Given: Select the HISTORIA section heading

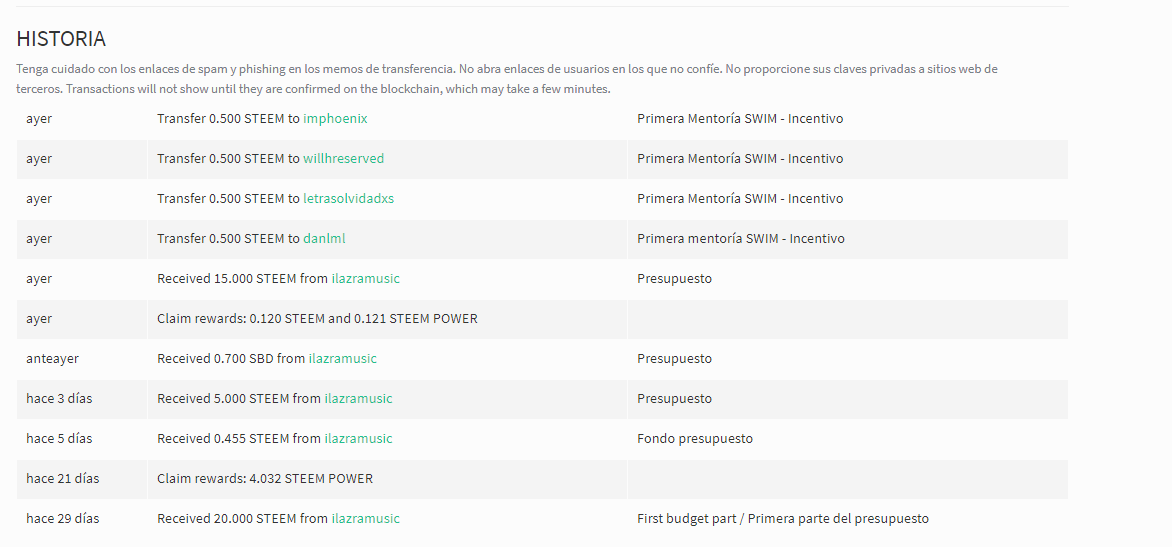Looking at the screenshot, I should coord(61,39).
